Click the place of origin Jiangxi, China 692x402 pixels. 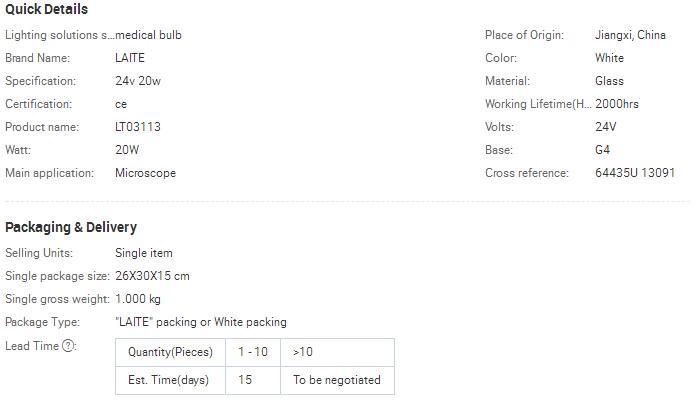click(x=630, y=35)
